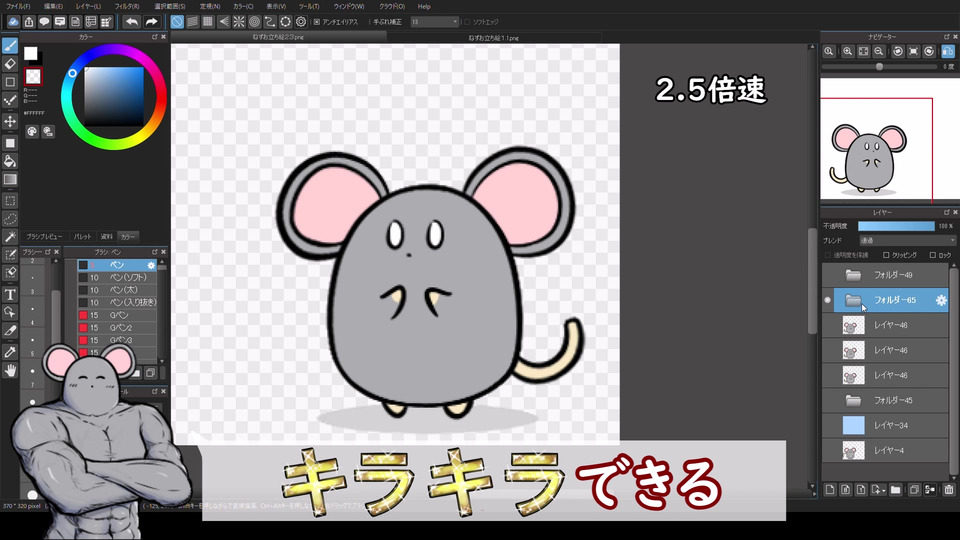960x540 pixels.
Task: Select the Move tool
Action: pos(10,121)
